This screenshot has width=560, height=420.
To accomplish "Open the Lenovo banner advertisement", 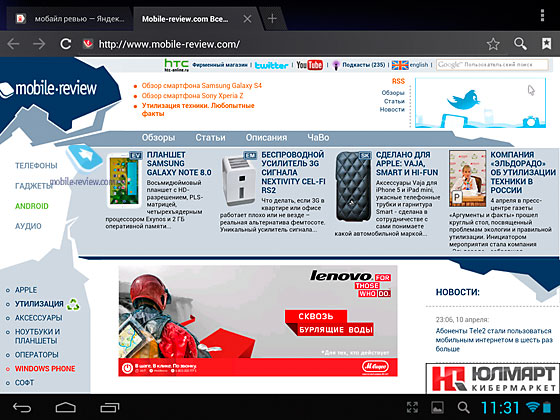I will [x=258, y=321].
